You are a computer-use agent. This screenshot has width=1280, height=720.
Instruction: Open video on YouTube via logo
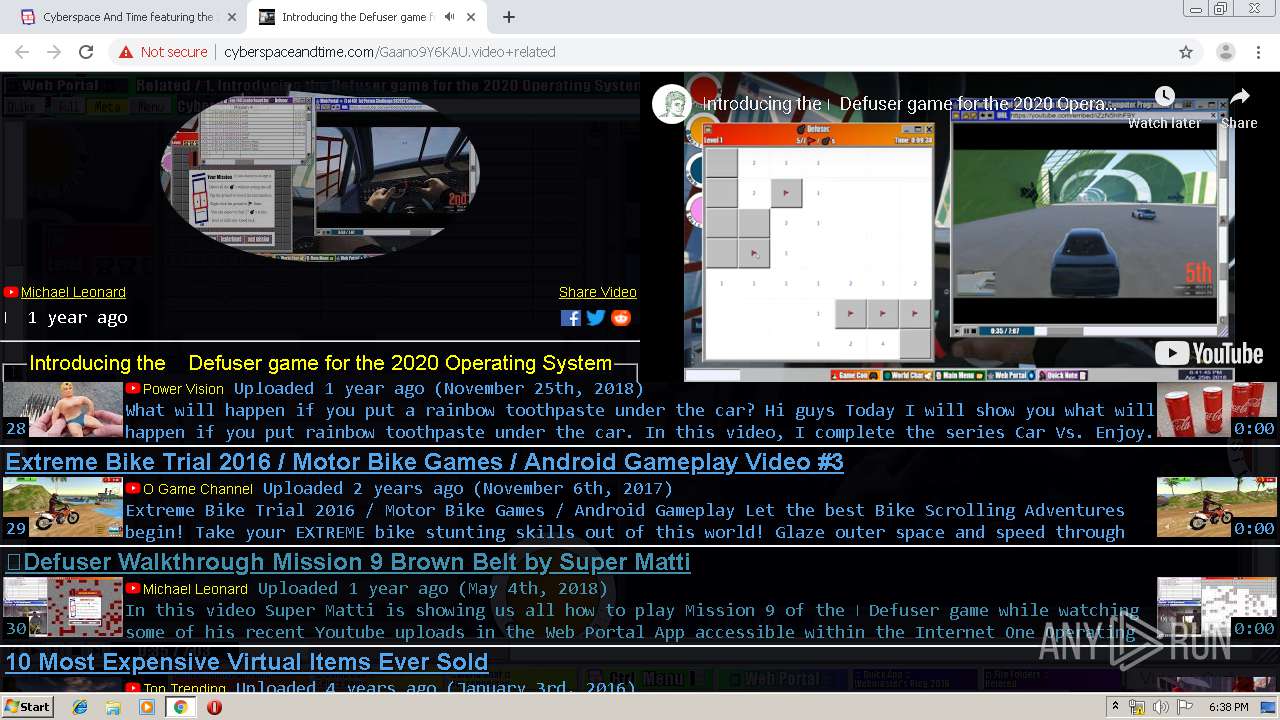tap(1209, 353)
